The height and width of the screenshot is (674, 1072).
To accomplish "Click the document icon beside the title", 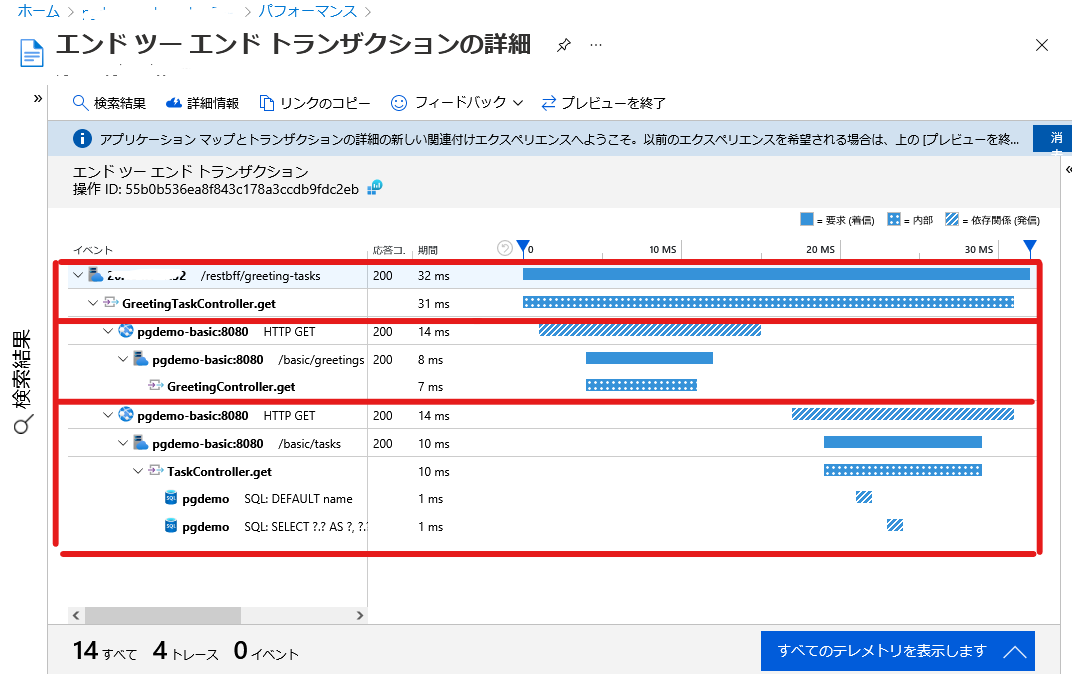I will coord(32,53).
